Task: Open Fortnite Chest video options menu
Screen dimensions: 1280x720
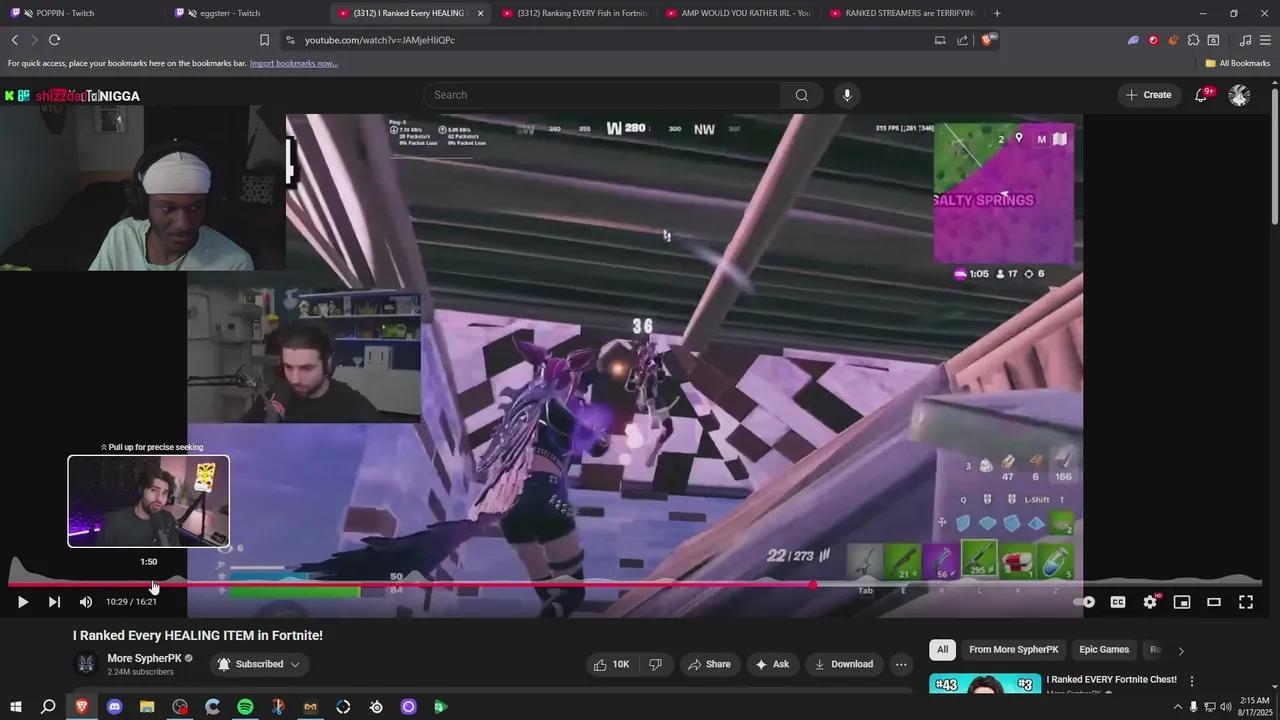Action: (x=1192, y=681)
